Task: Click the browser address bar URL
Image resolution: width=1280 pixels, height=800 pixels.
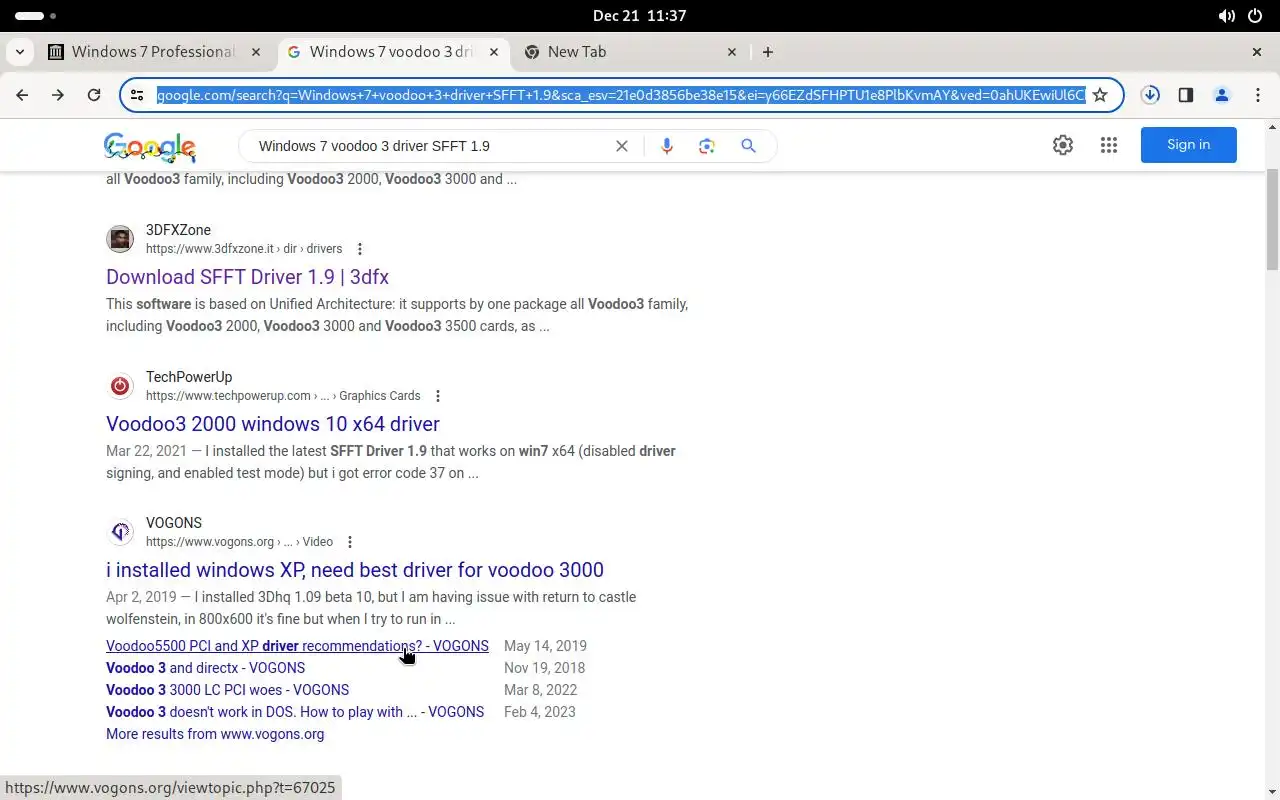Action: (620, 95)
